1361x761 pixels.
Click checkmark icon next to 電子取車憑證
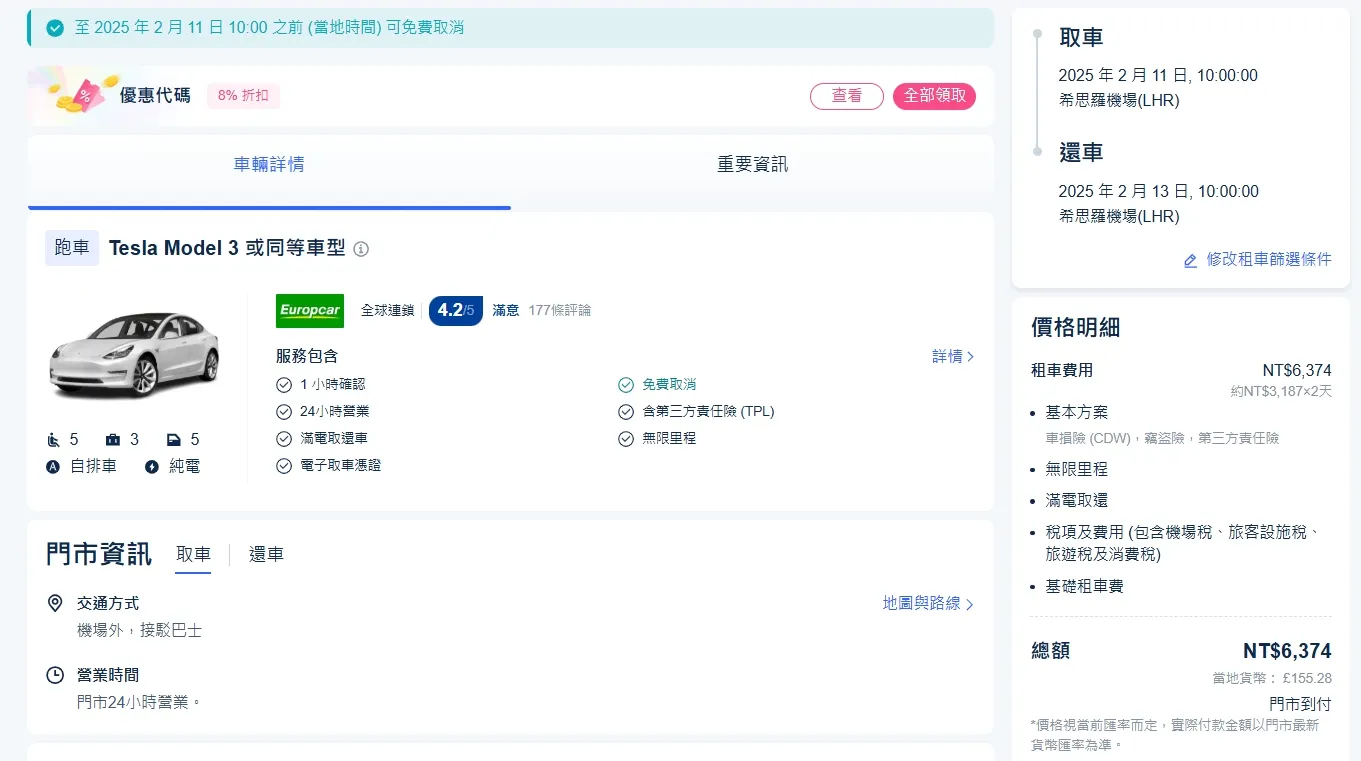click(x=284, y=466)
